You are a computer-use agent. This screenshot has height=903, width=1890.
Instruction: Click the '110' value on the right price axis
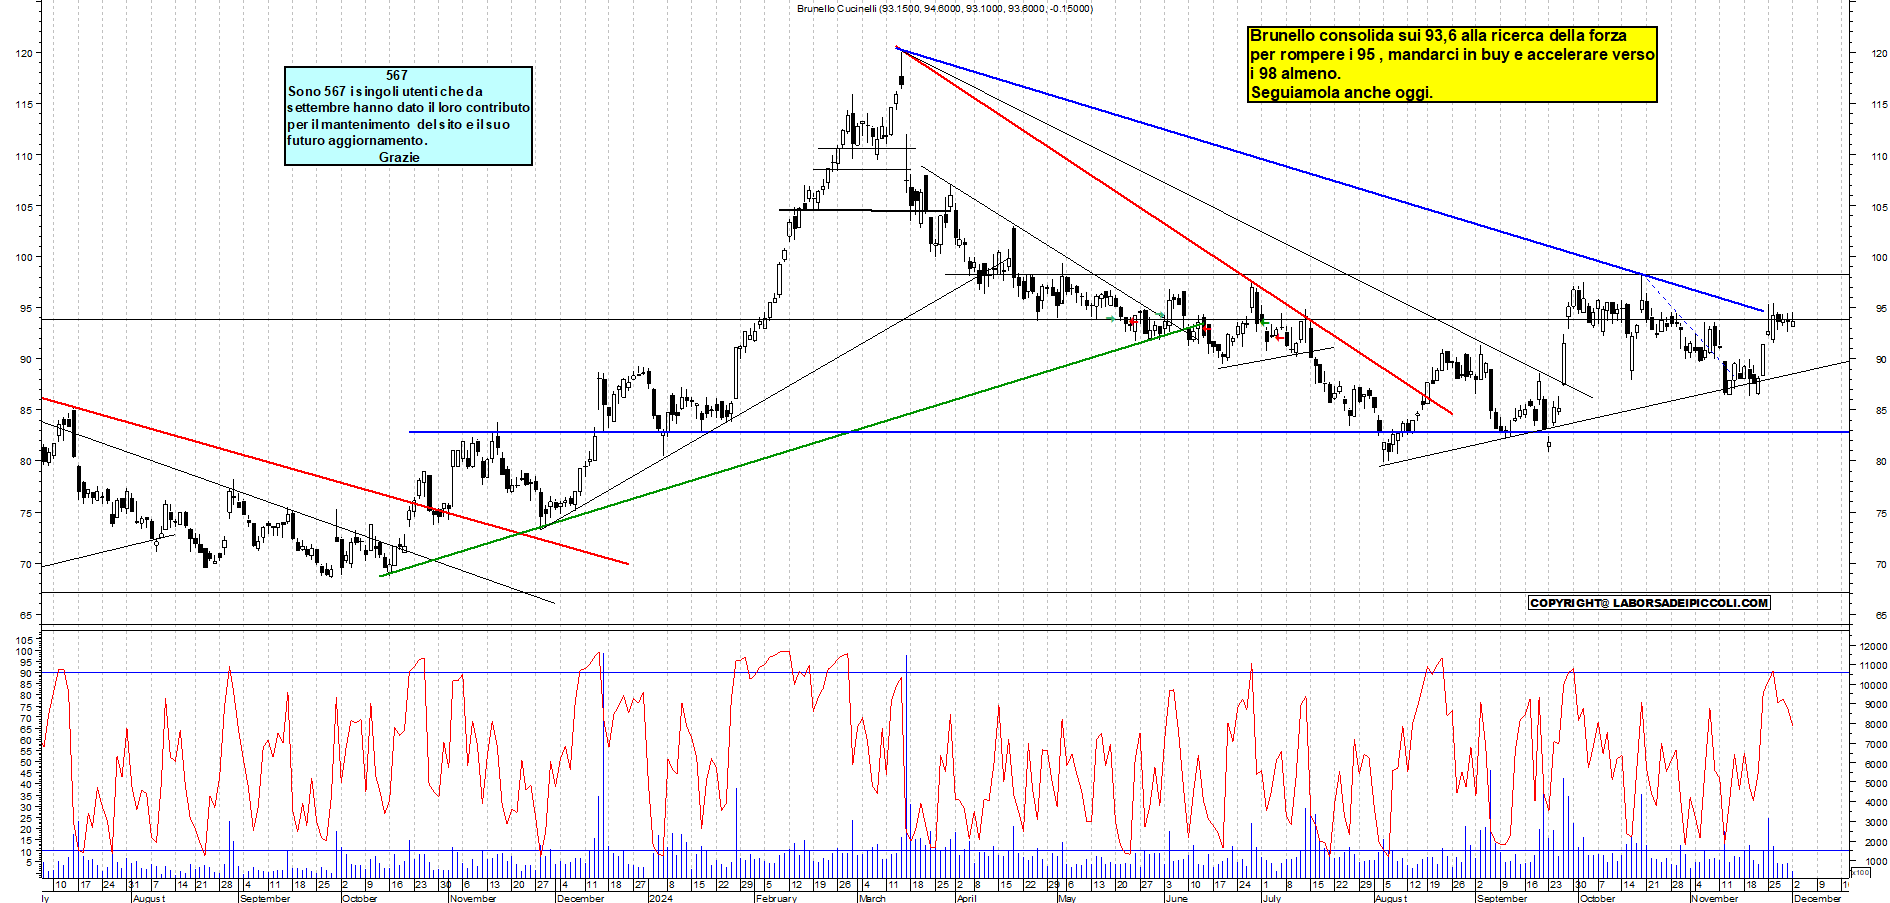pyautogui.click(x=1879, y=156)
